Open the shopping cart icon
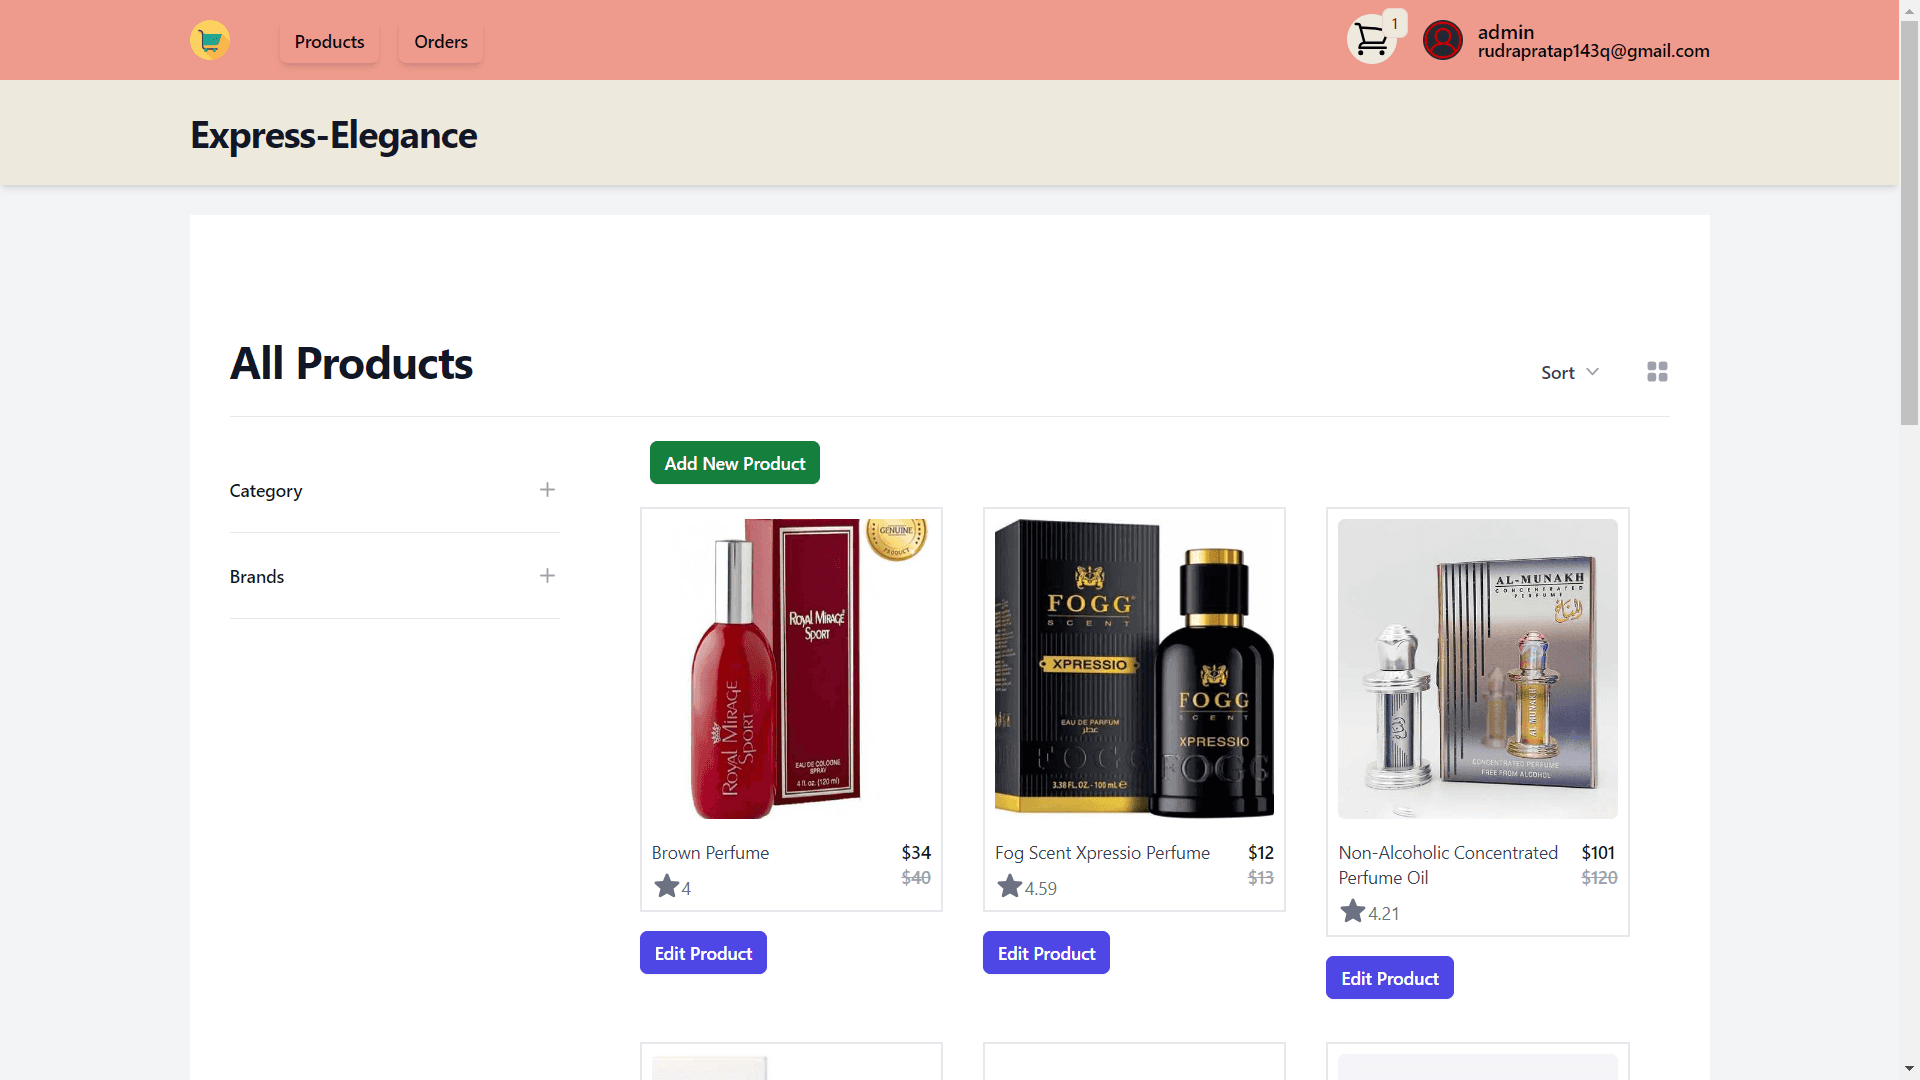The width and height of the screenshot is (1920, 1080). point(1371,41)
